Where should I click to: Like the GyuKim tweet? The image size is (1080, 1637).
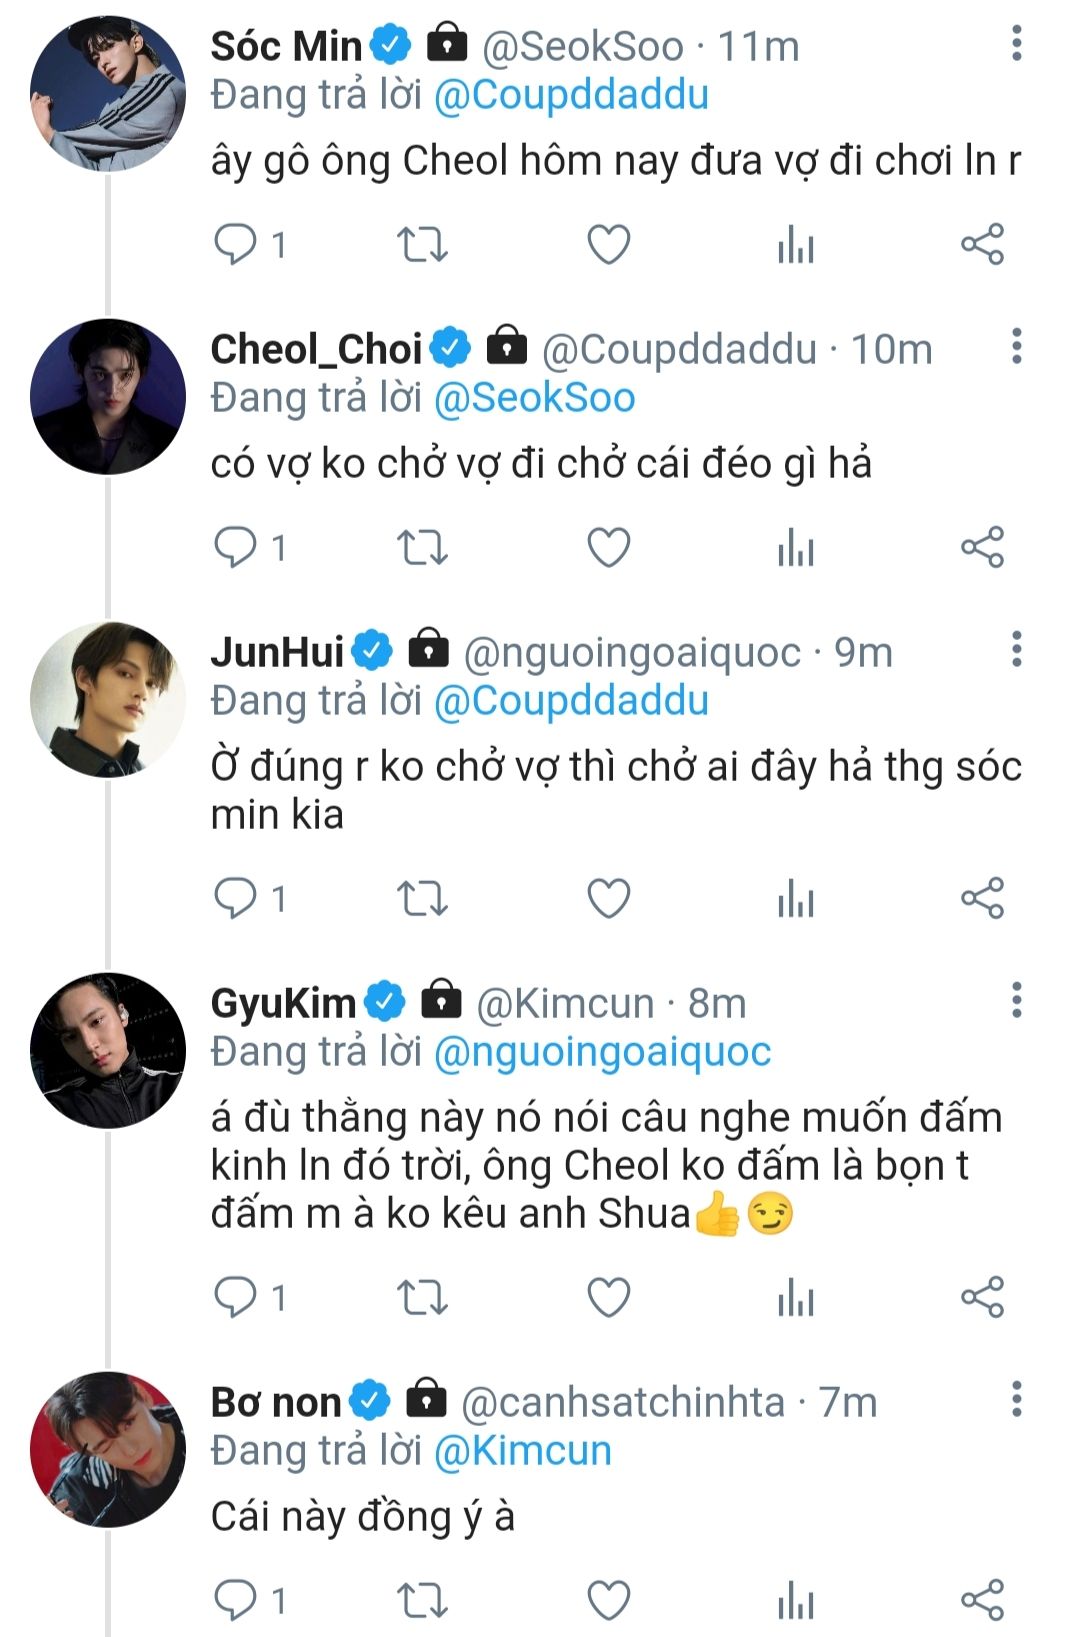pos(608,1298)
